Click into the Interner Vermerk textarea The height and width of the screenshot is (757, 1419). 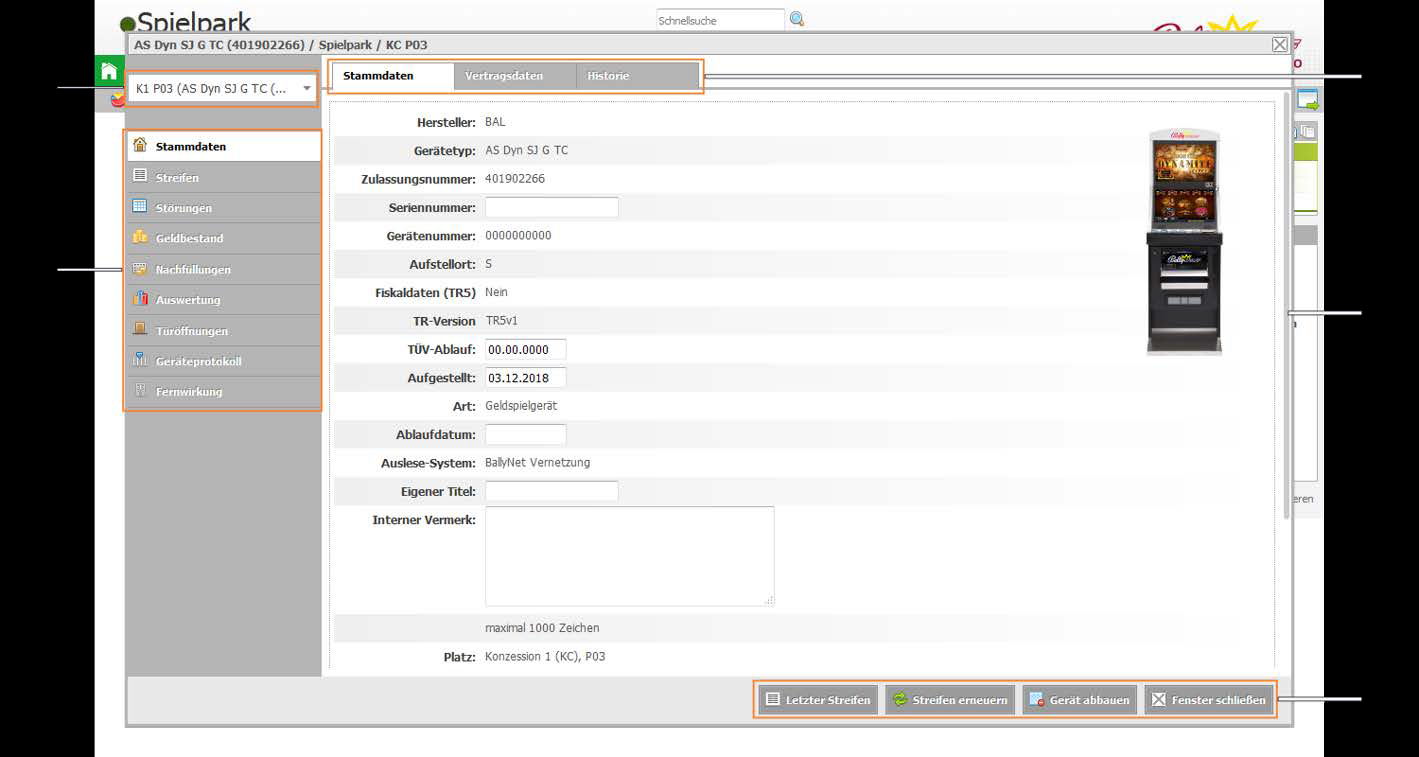(630, 556)
